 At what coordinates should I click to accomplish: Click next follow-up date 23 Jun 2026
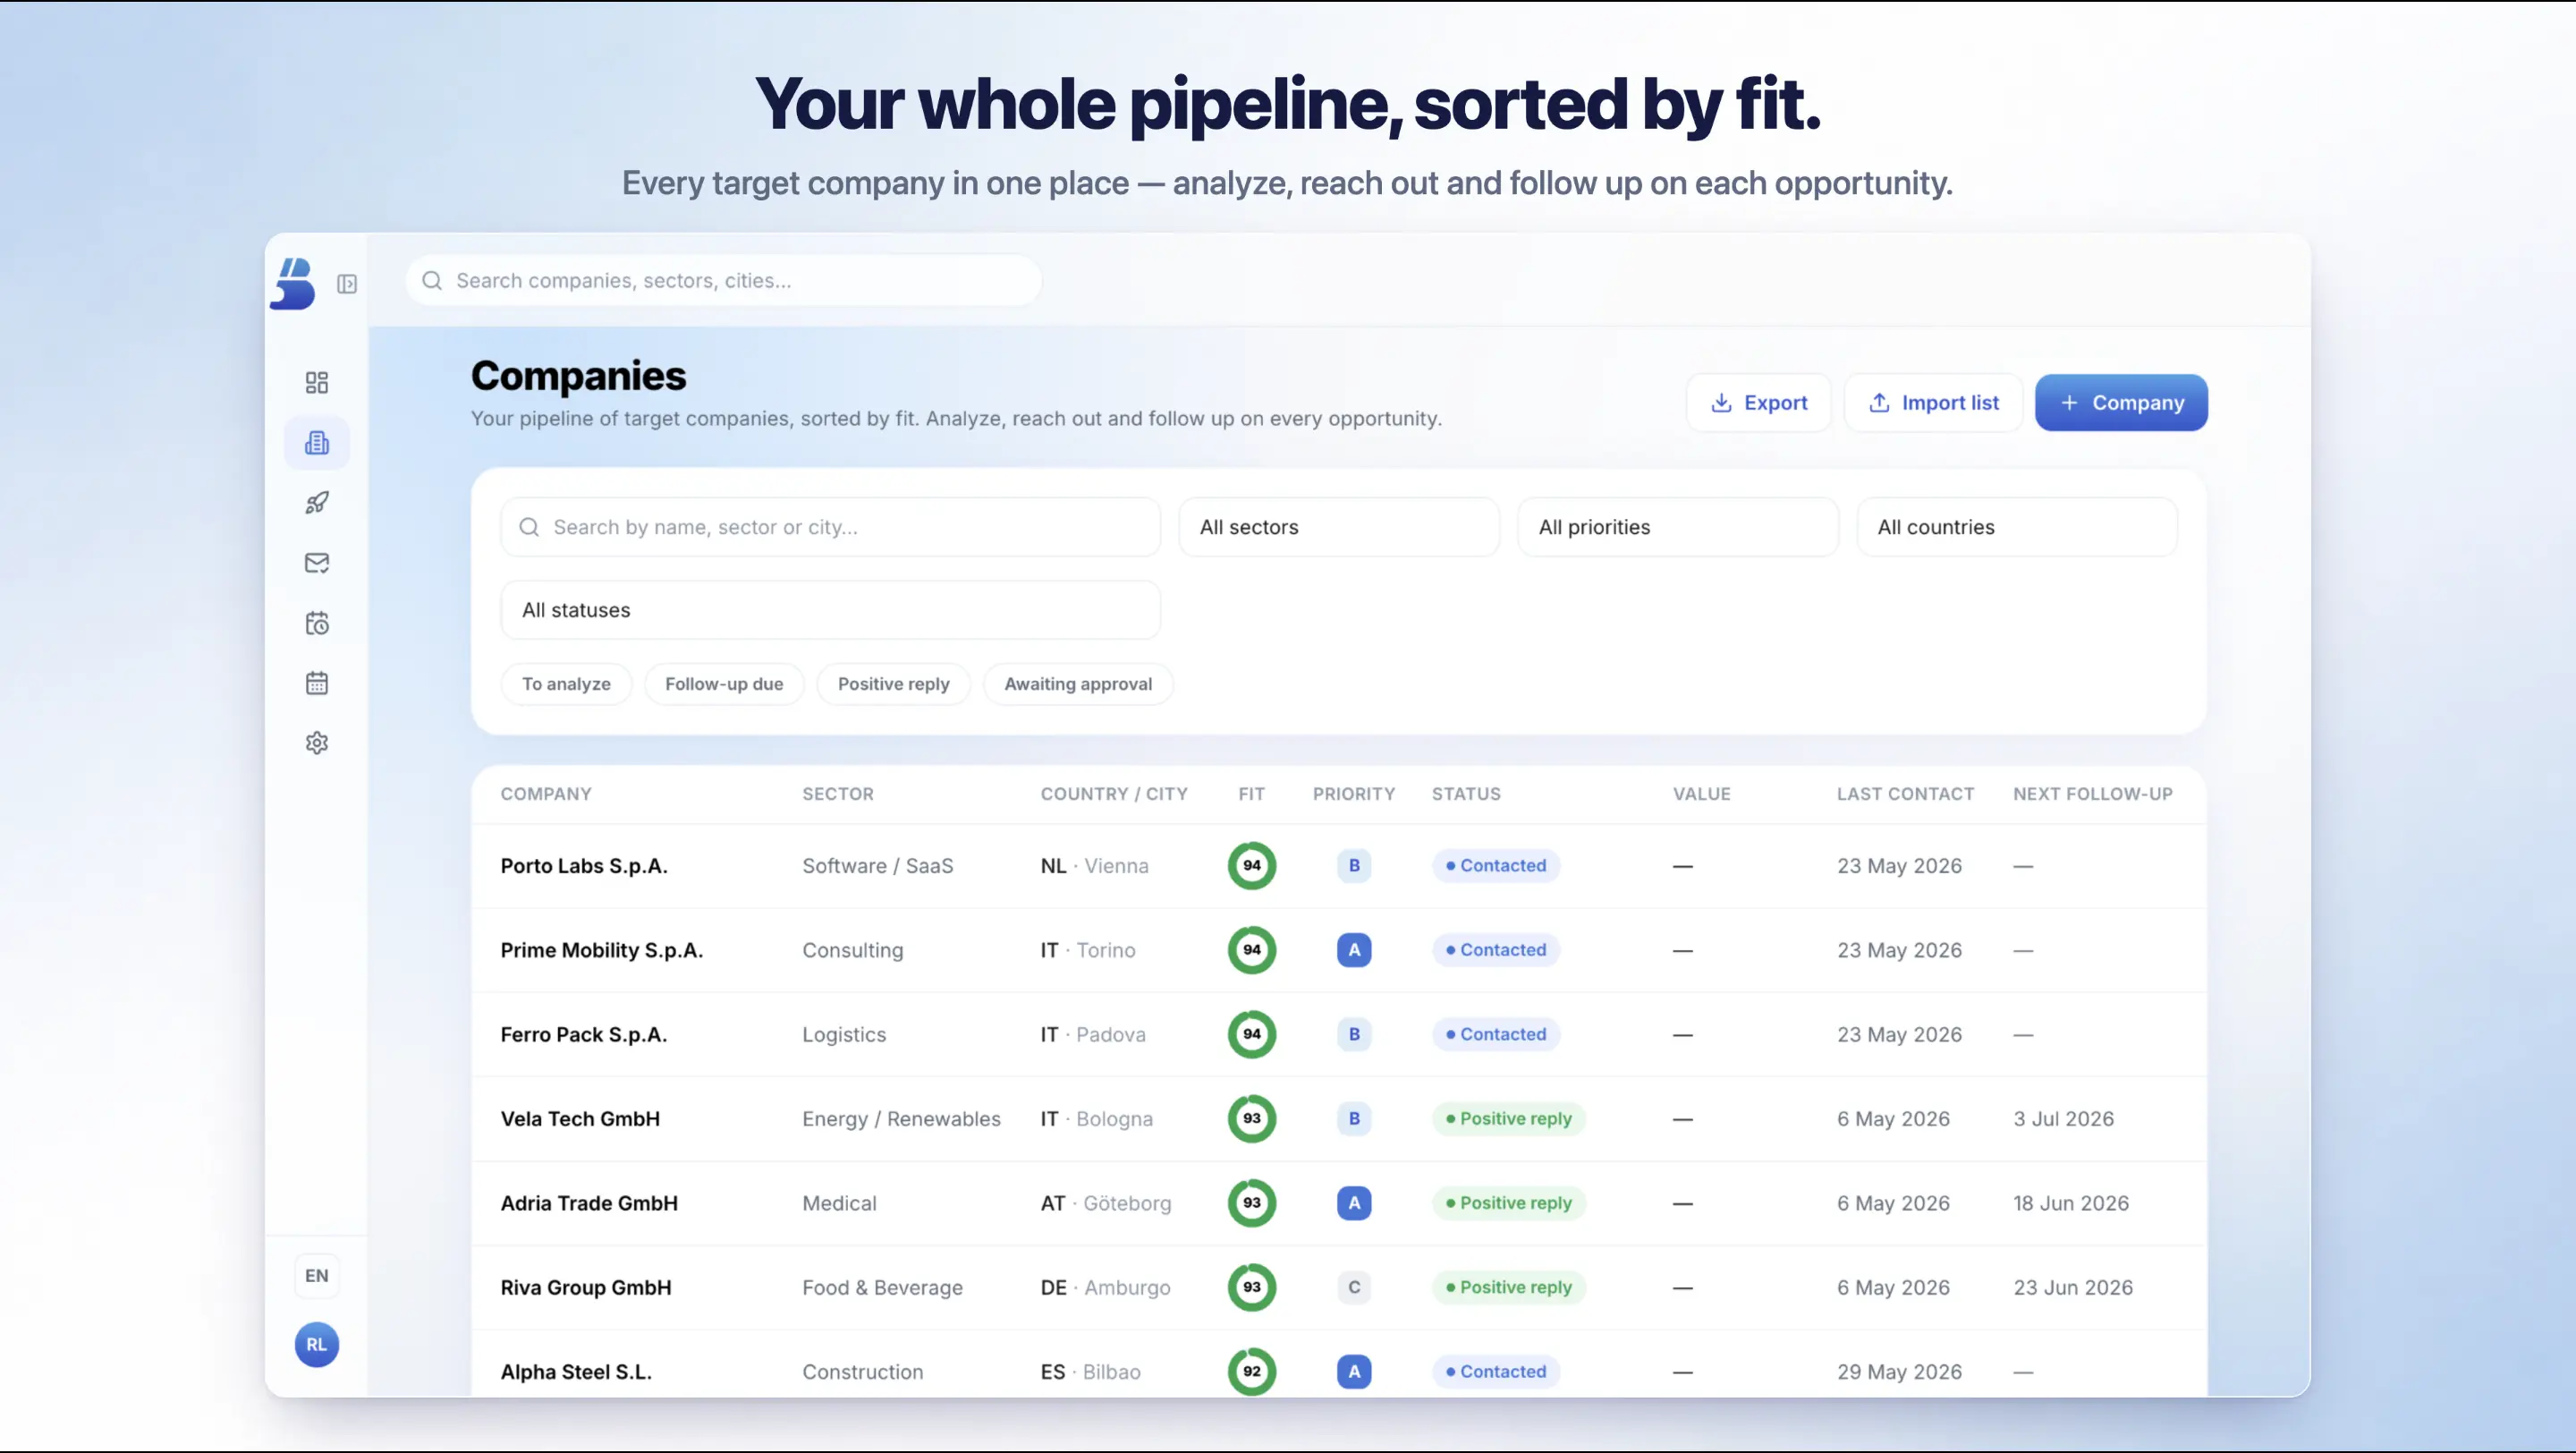2073,1287
